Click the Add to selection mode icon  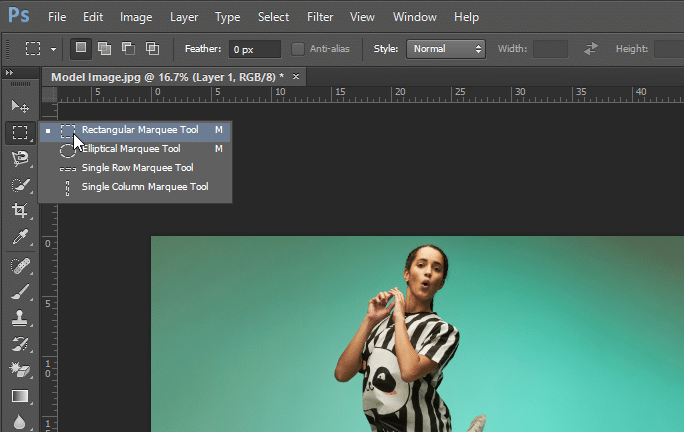(x=103, y=48)
